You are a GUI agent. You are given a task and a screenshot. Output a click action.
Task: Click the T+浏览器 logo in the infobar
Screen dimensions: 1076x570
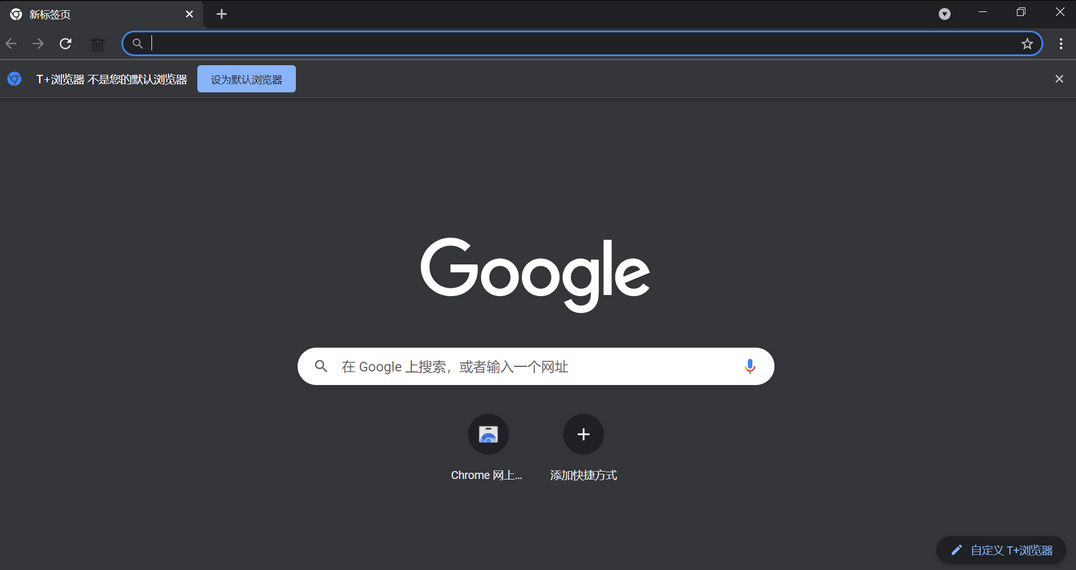coord(14,79)
